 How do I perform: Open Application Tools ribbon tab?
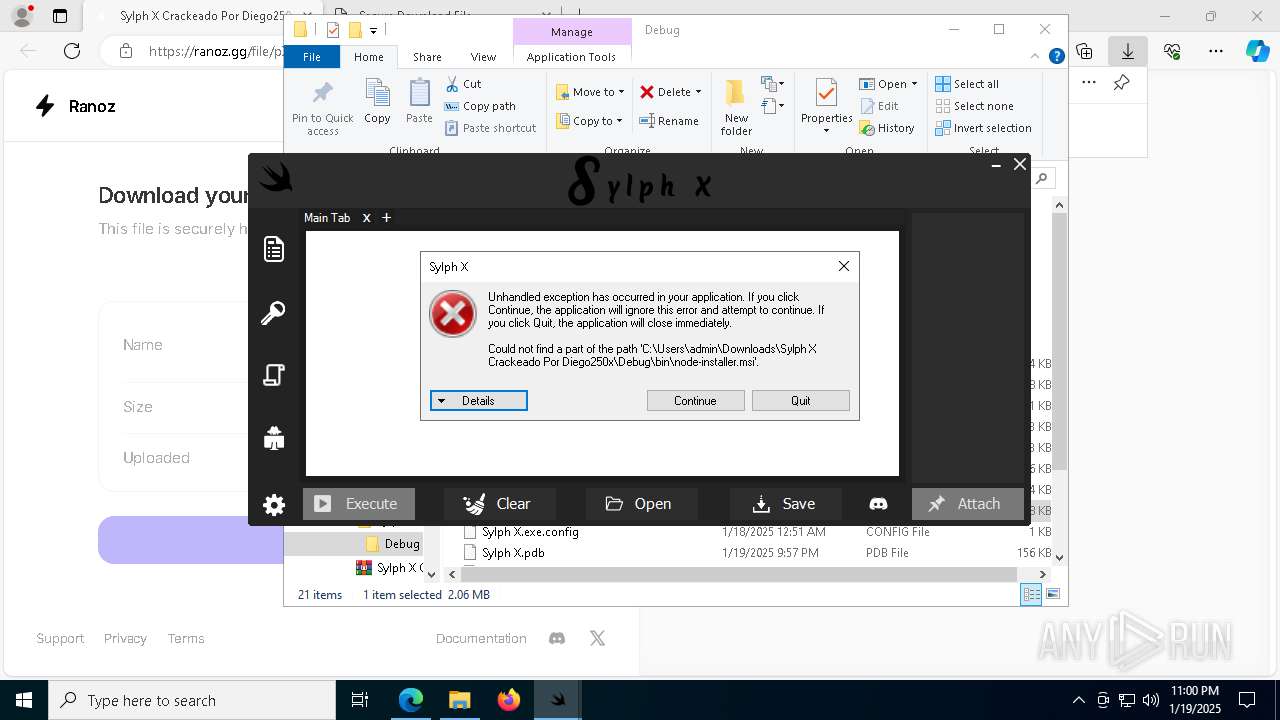(571, 57)
